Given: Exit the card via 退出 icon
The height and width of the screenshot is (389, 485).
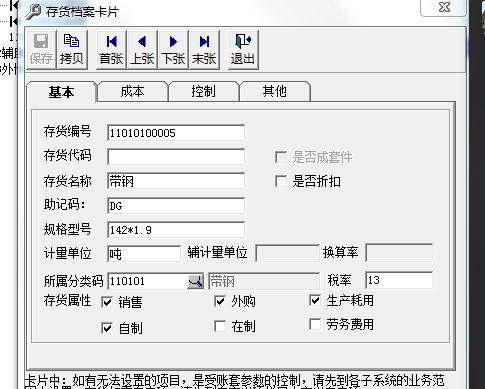Looking at the screenshot, I should [243, 50].
